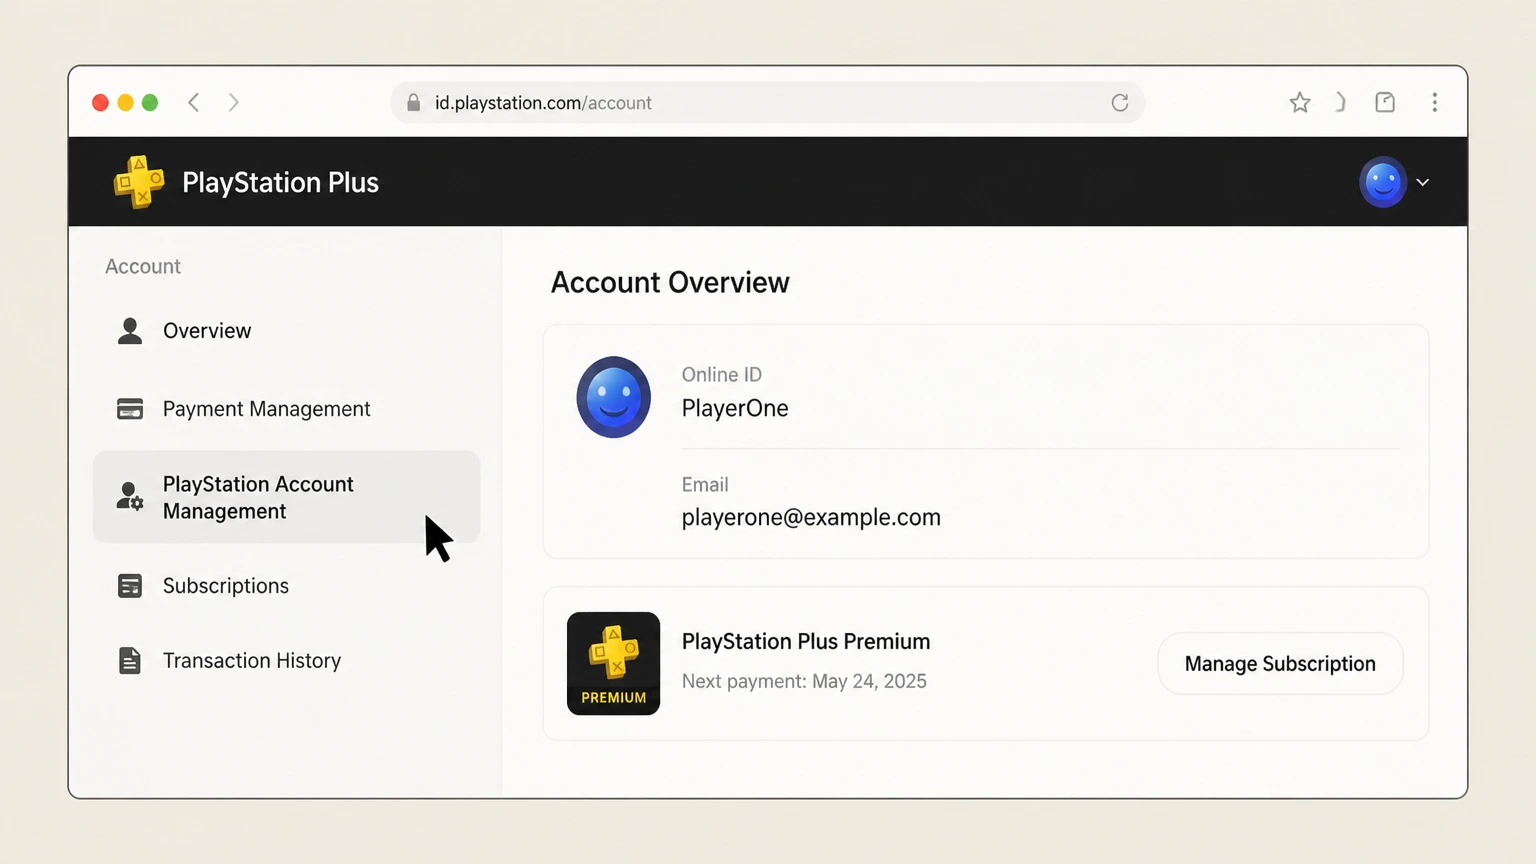Click the Online ID label

click(722, 375)
